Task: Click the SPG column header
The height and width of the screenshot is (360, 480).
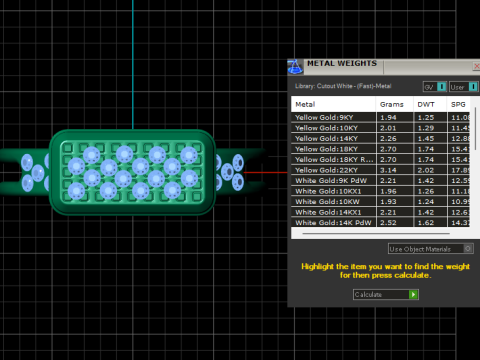Action: (x=459, y=104)
